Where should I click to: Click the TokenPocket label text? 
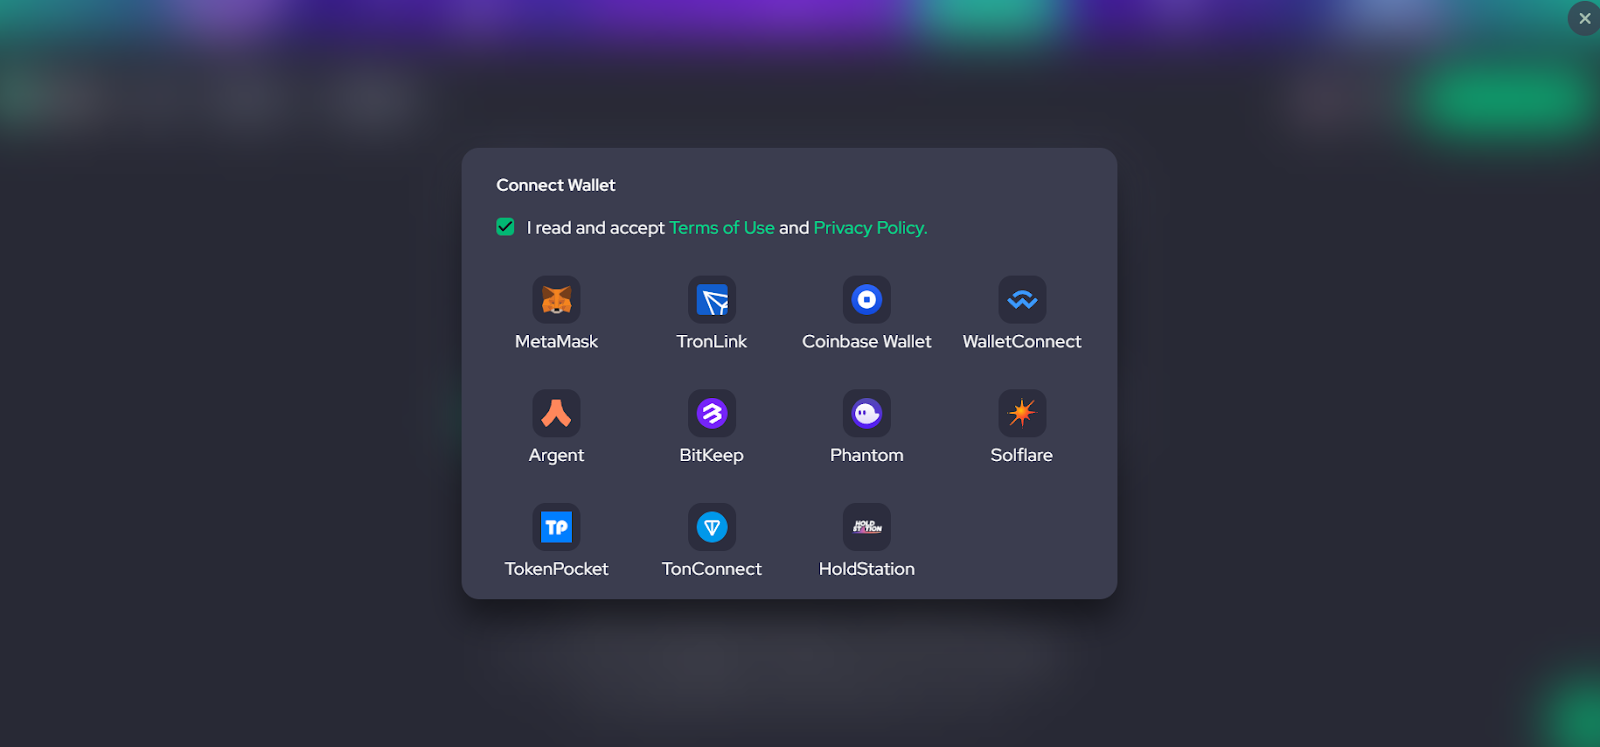click(556, 569)
